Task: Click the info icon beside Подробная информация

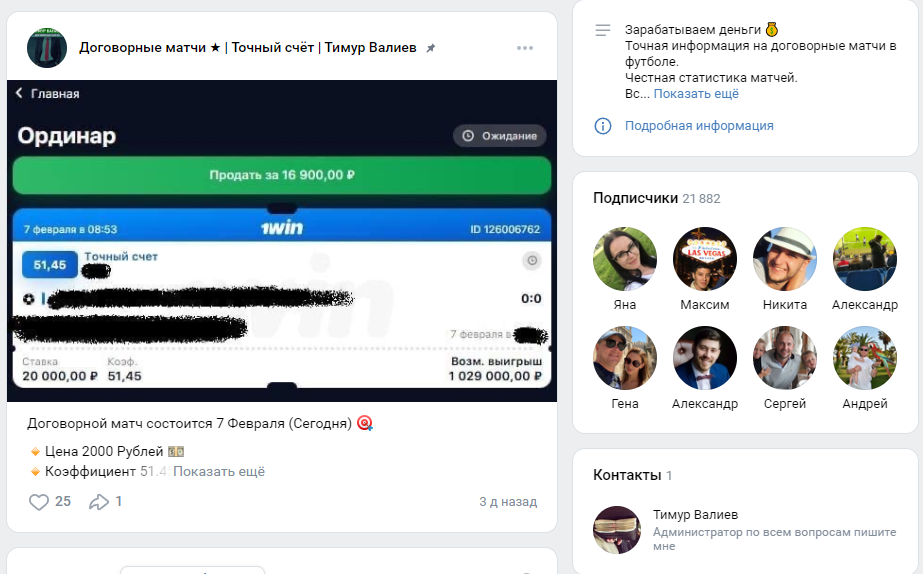Action: 602,126
